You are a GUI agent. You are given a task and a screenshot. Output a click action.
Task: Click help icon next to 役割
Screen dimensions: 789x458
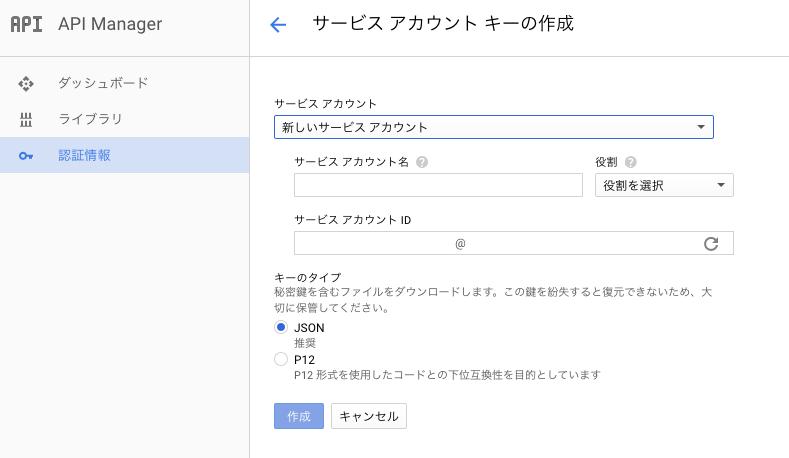click(630, 162)
